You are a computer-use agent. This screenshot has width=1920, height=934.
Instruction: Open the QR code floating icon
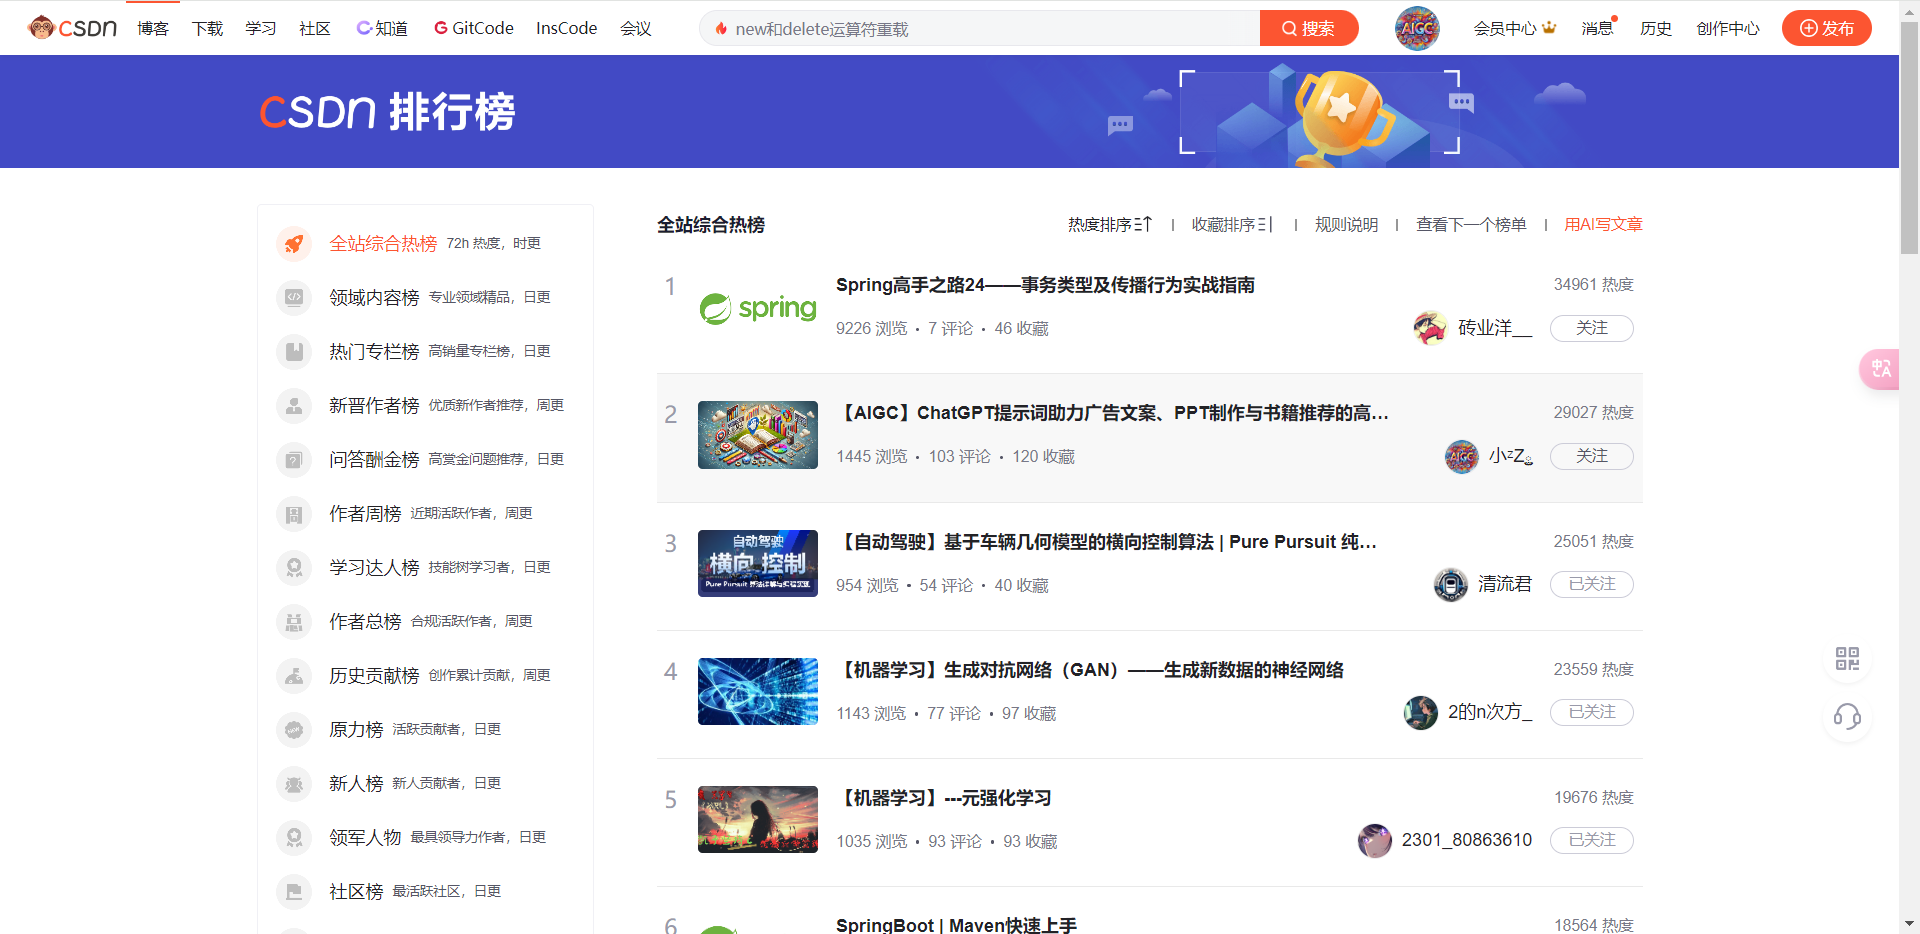tap(1847, 658)
